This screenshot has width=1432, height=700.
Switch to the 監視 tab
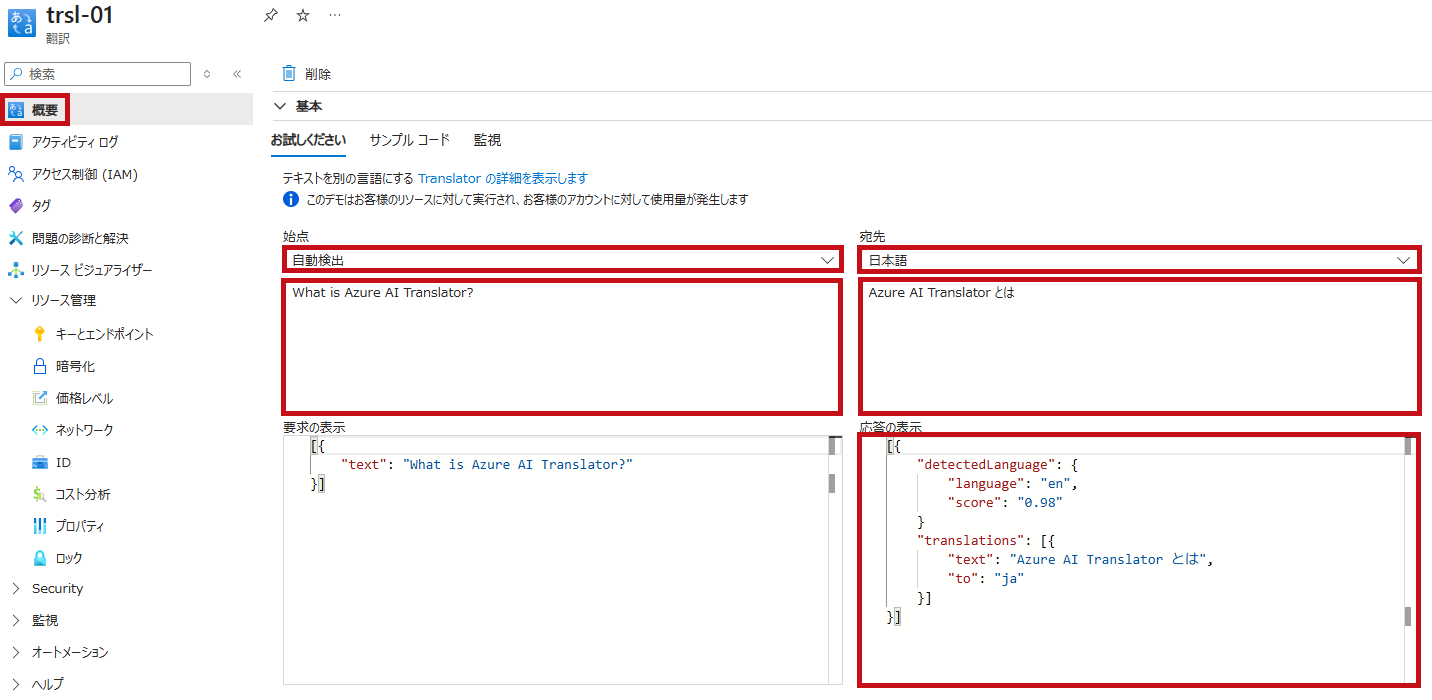pyautogui.click(x=488, y=140)
